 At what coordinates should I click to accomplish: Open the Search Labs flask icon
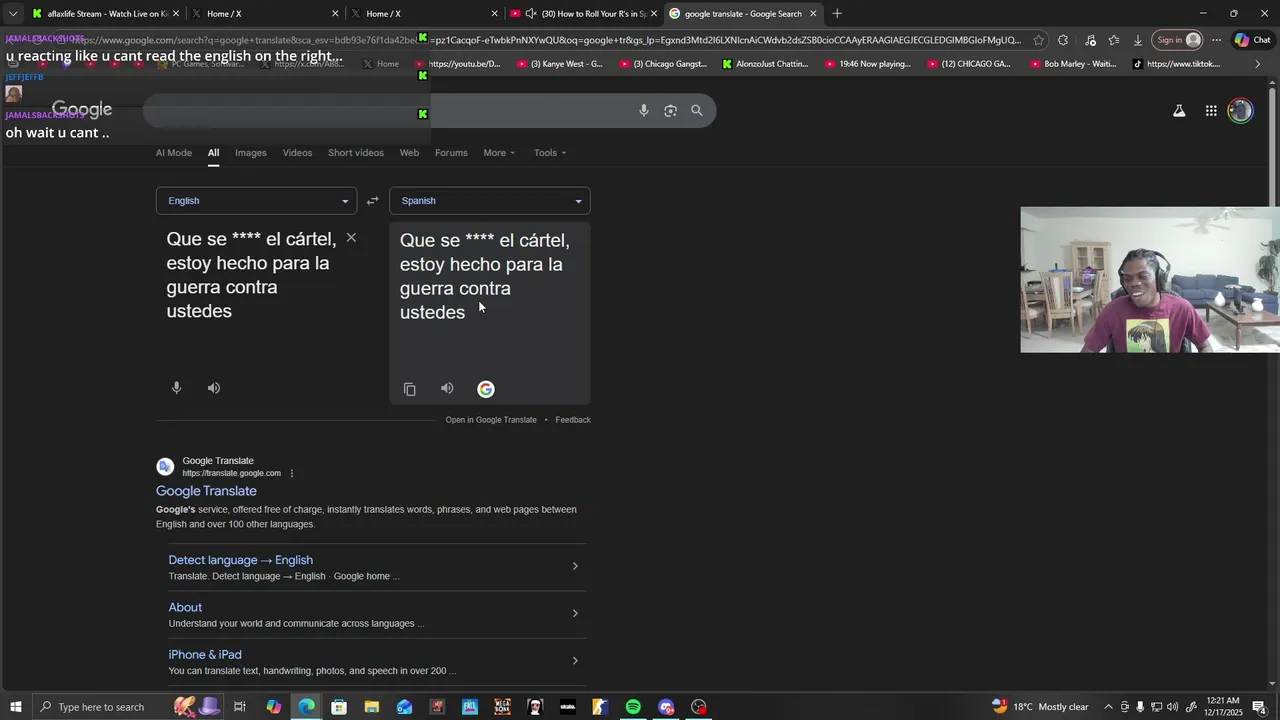pos(1179,111)
